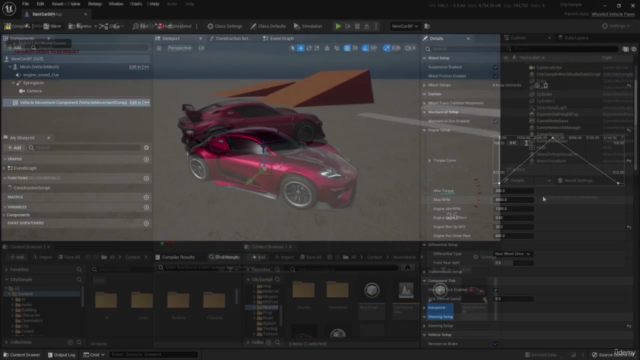Open the Differential Type Rear Wheel Drive dropdown
Viewport: 640px width, 360px height.
tap(513, 254)
